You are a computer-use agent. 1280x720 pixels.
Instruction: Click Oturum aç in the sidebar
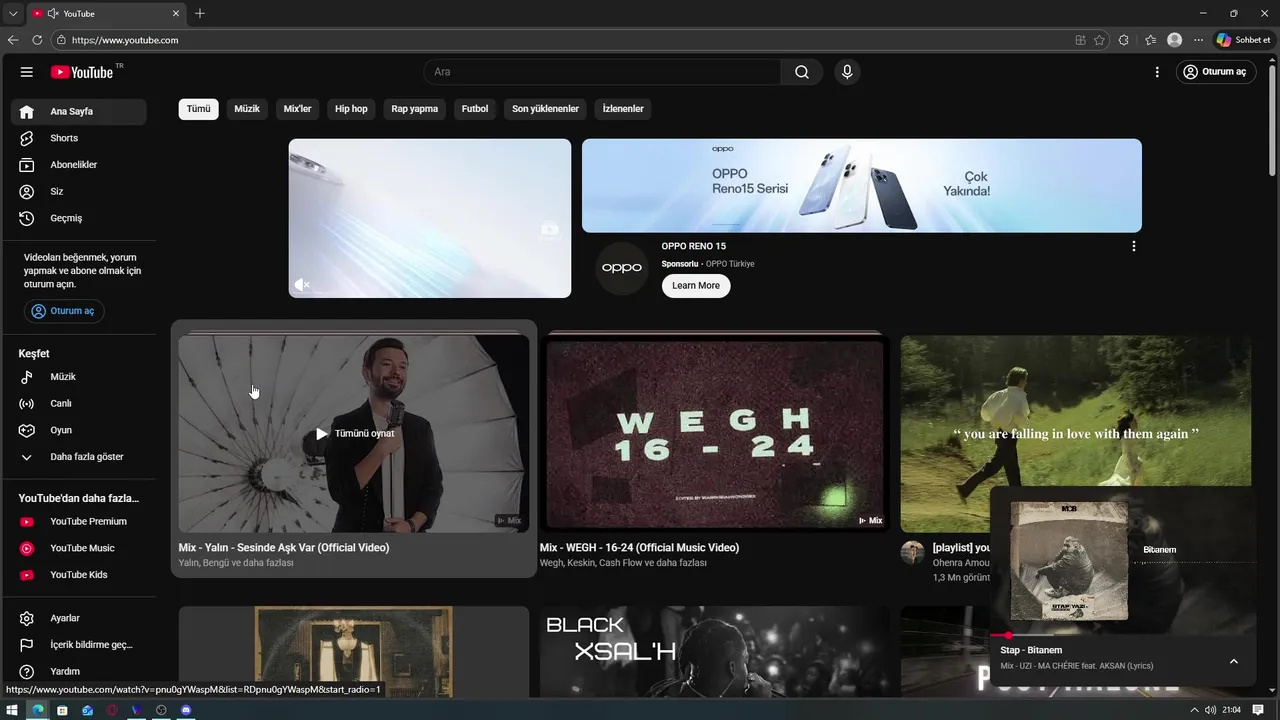click(64, 311)
